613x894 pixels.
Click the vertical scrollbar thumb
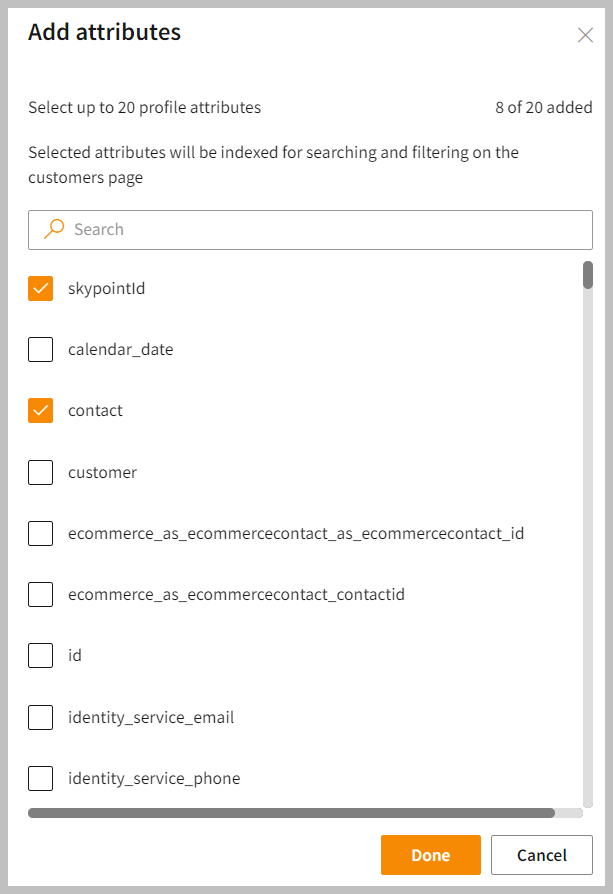[x=588, y=275]
